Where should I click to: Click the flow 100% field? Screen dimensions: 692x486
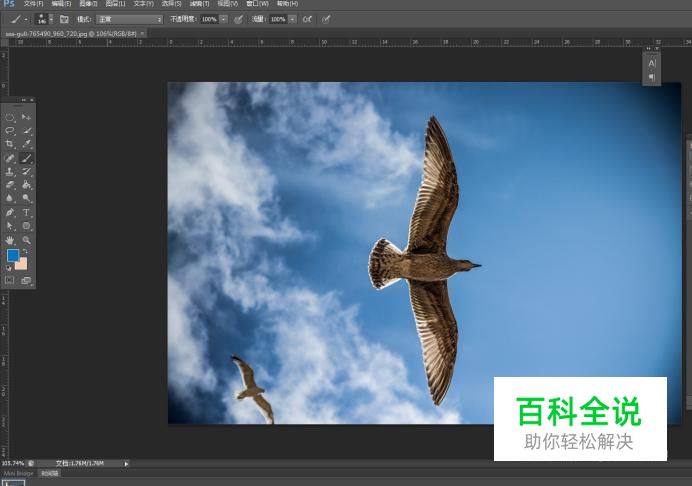tap(278, 19)
